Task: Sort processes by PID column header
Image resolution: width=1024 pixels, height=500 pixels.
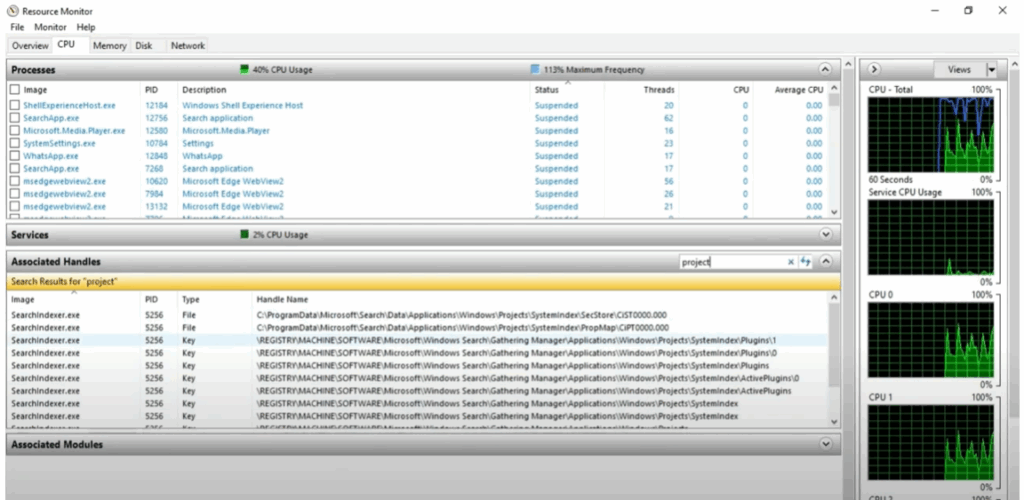Action: click(x=152, y=90)
